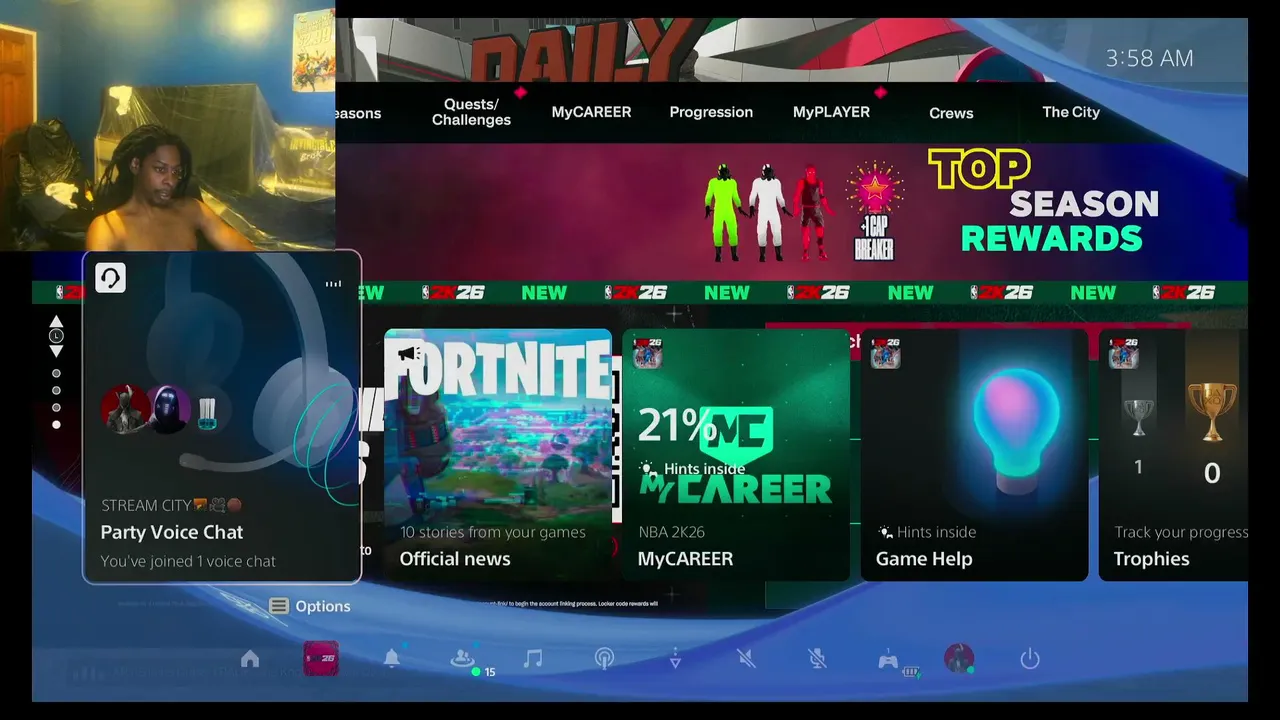This screenshot has height=720, width=1280.
Task: Click the STREAM CITY party name
Action: [x=170, y=506]
